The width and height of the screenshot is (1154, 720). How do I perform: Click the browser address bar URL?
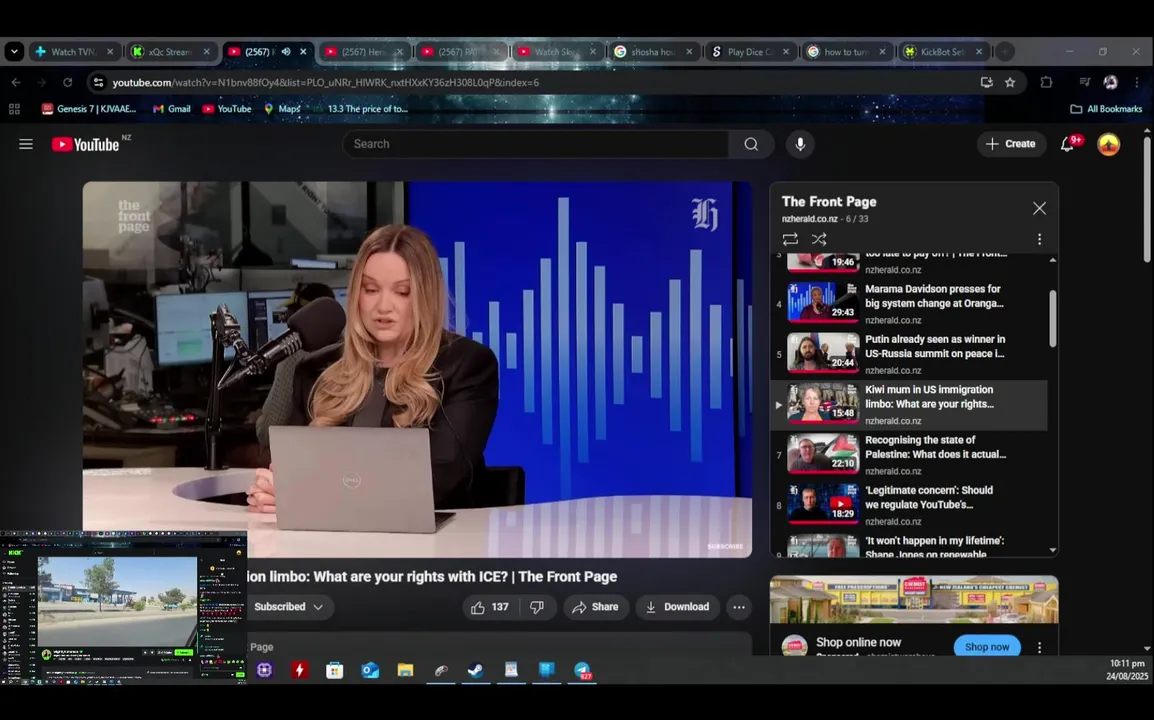[325, 82]
